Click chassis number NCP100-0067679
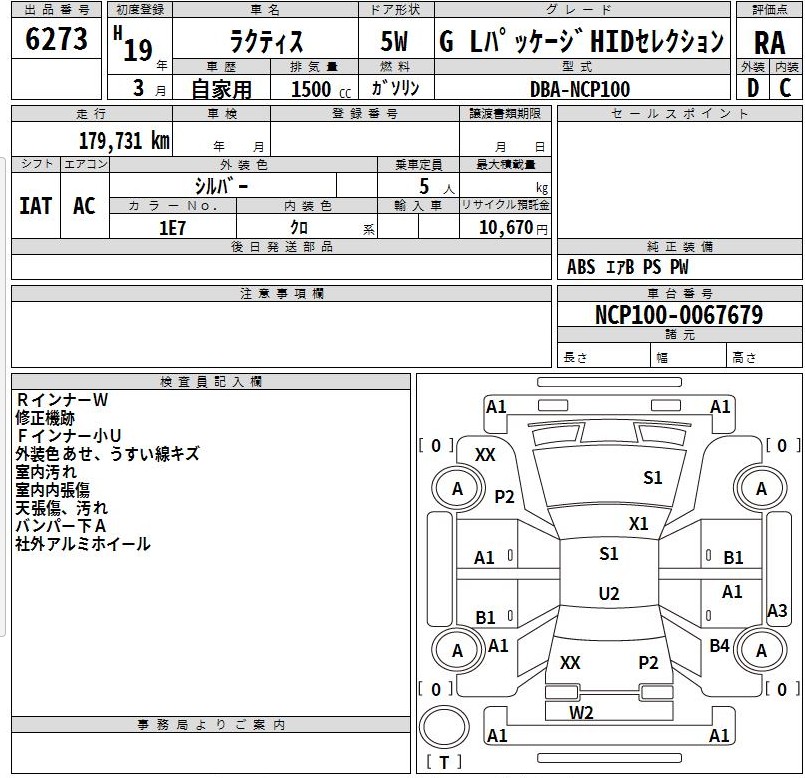805x778 pixels. pyautogui.click(x=679, y=314)
